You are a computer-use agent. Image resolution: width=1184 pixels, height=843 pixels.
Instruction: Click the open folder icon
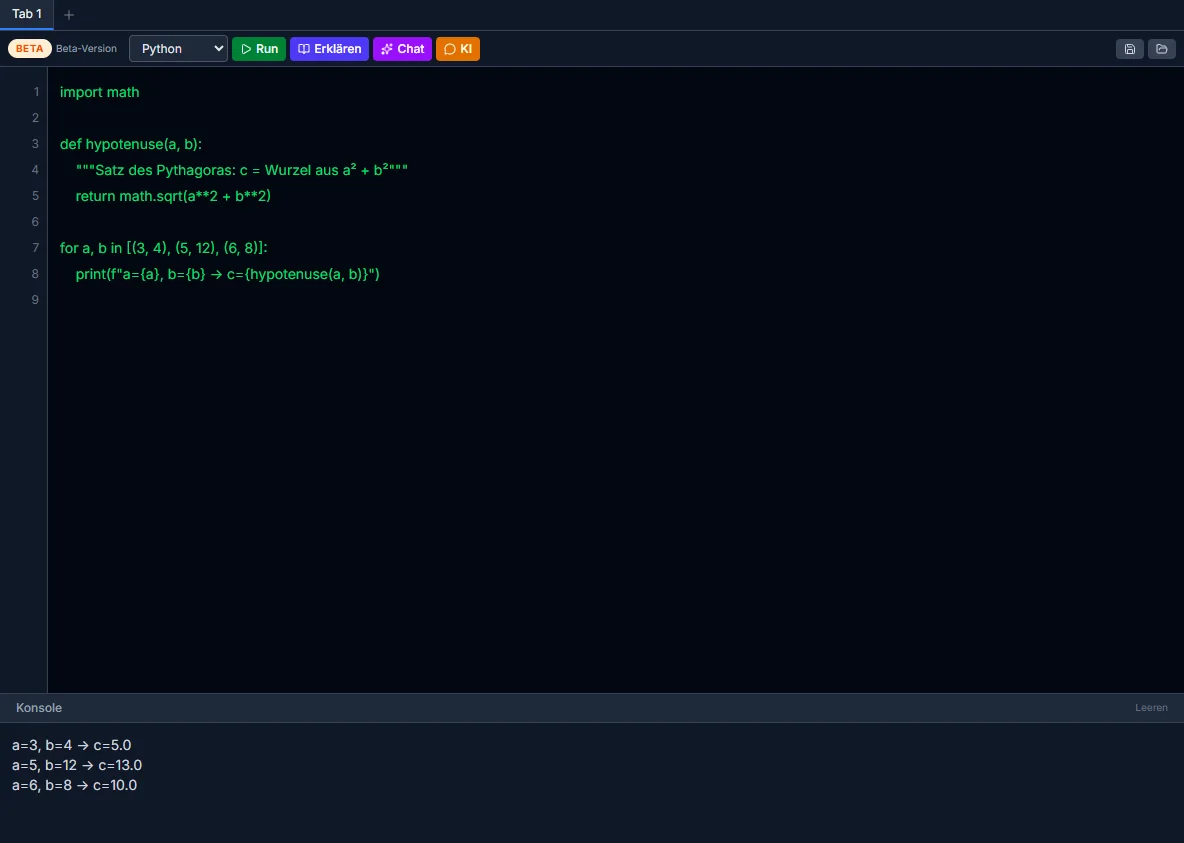(x=1161, y=49)
